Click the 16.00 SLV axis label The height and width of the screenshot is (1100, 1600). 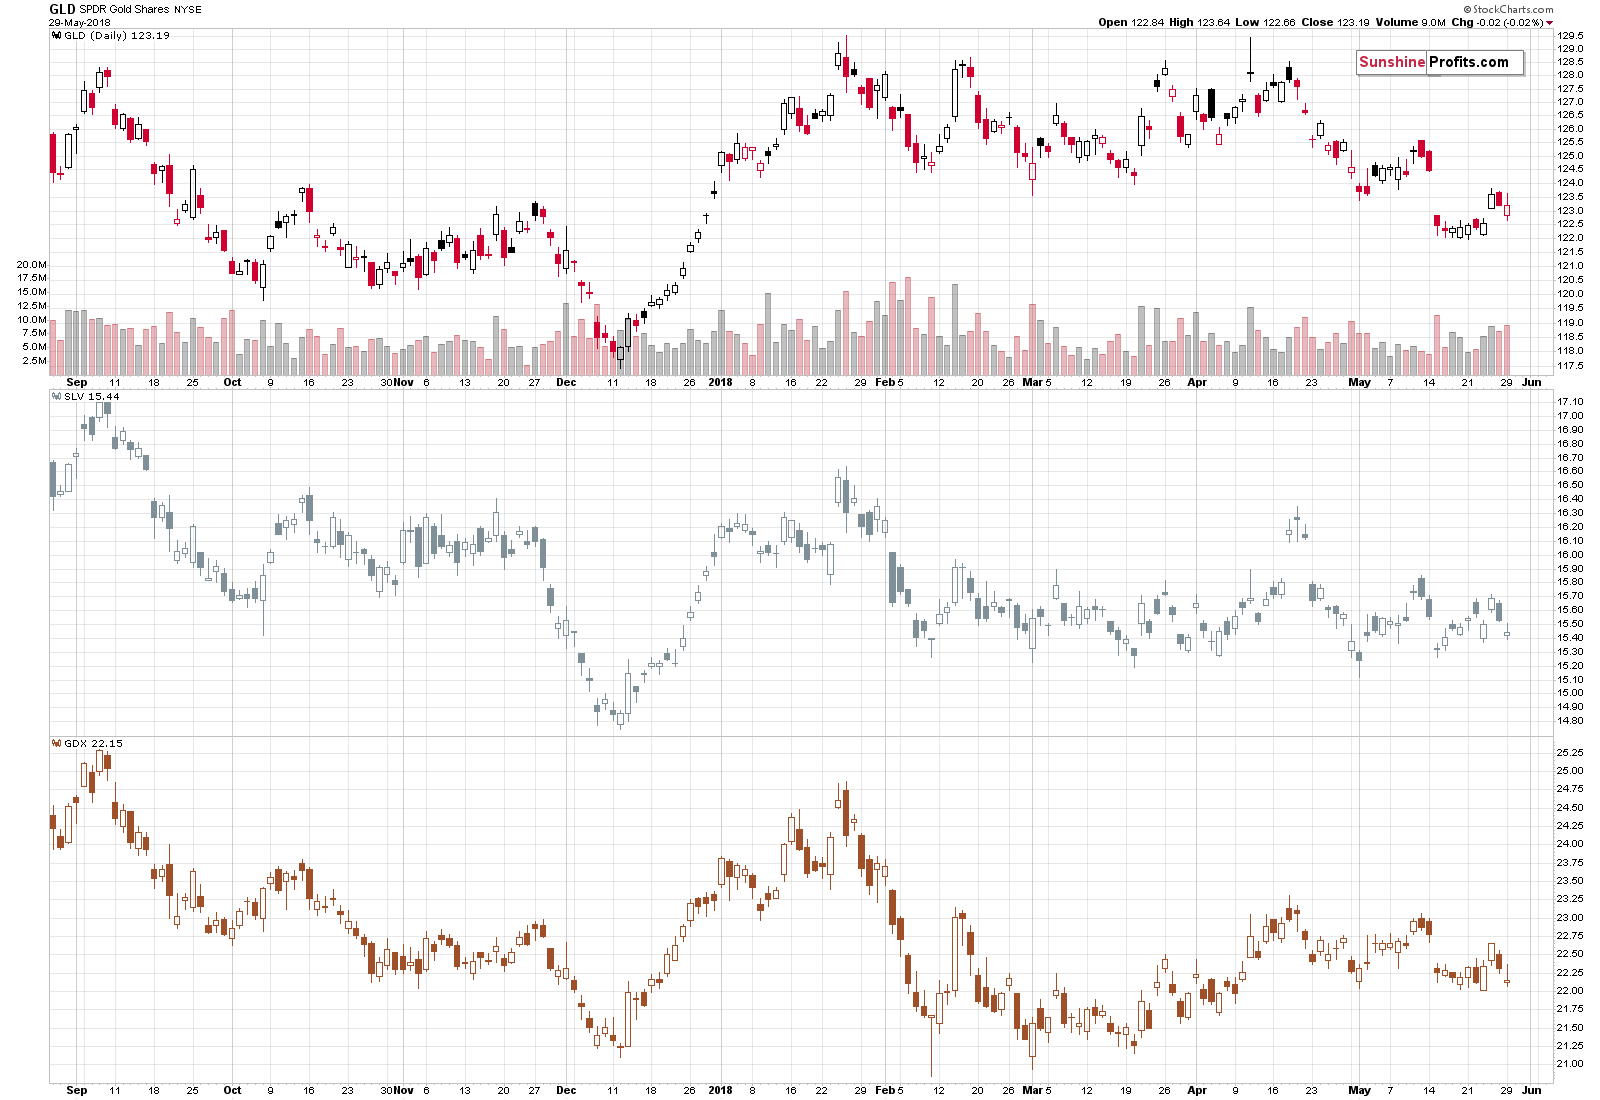click(x=1569, y=554)
